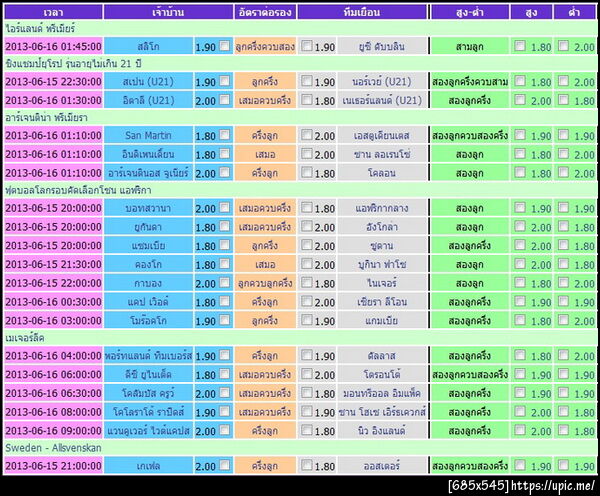Tick the home checkbox for คองโก
The image size is (600, 496).
click(x=225, y=264)
